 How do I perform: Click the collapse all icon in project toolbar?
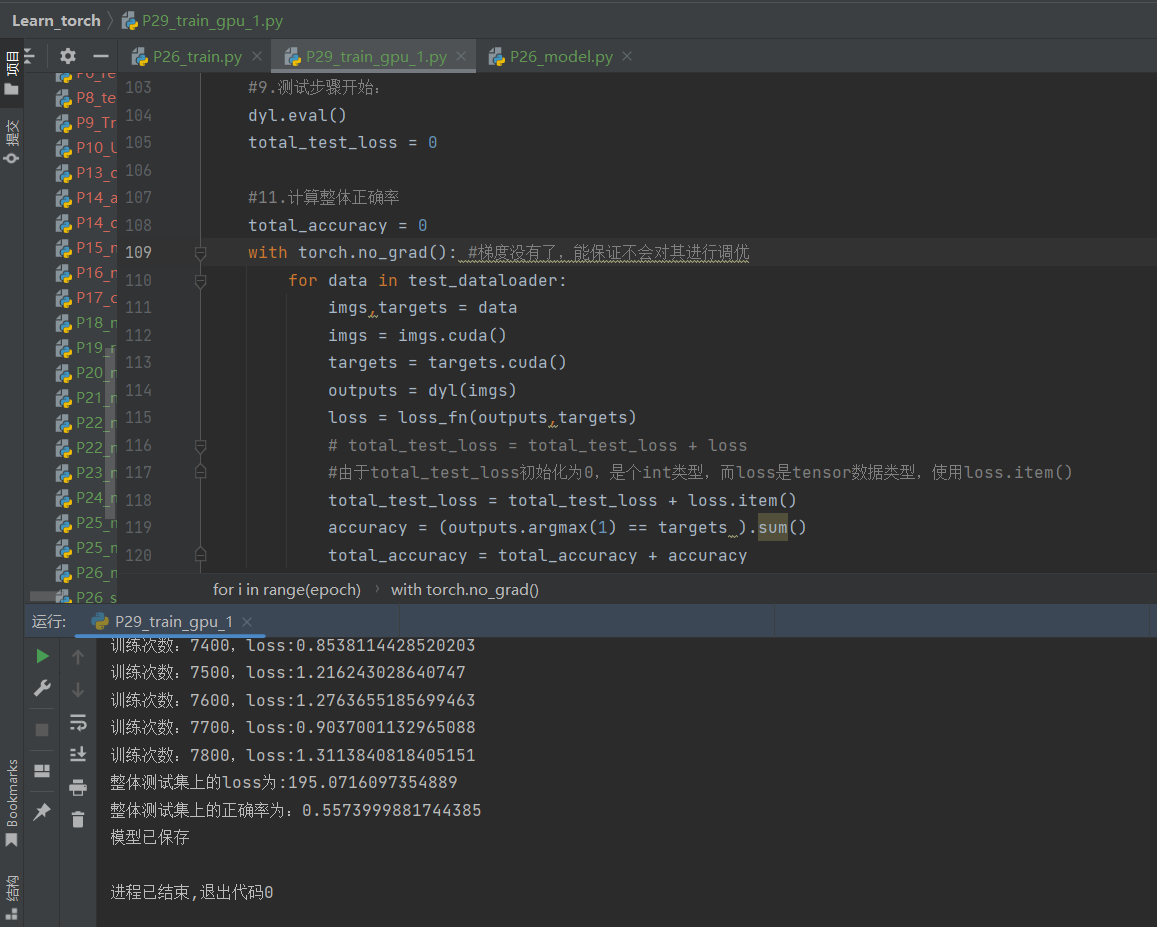tap(30, 56)
